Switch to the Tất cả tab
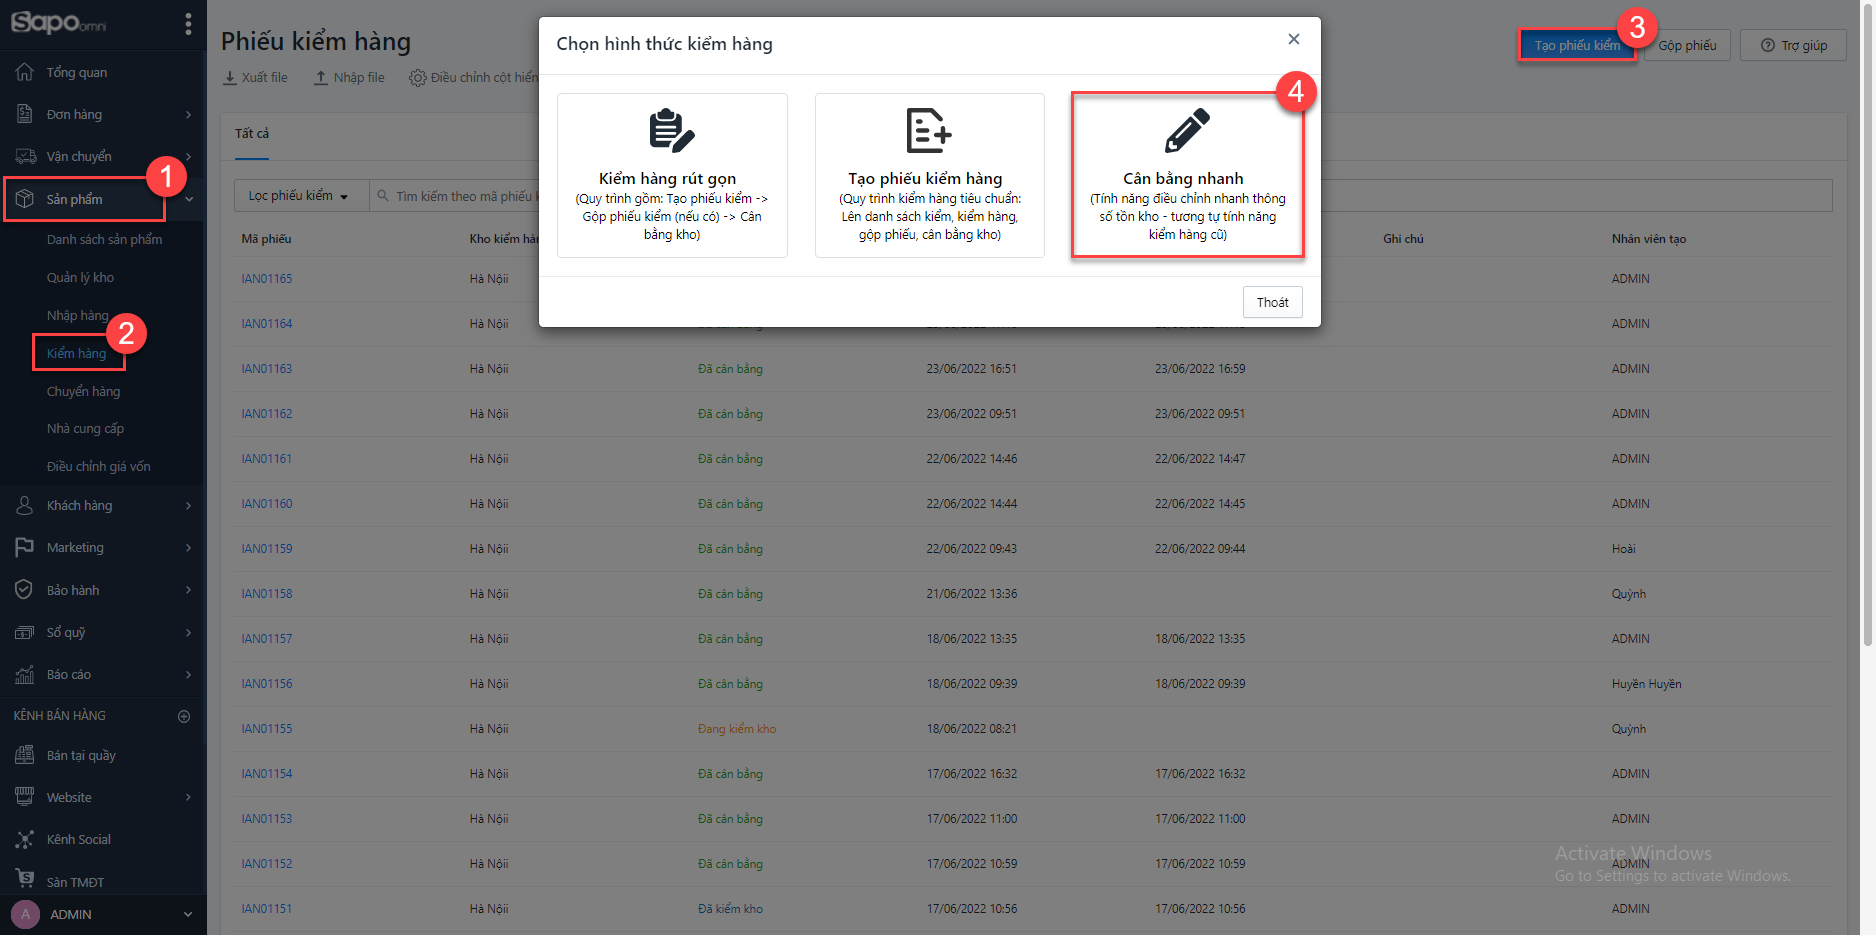The image size is (1876, 935). [252, 134]
